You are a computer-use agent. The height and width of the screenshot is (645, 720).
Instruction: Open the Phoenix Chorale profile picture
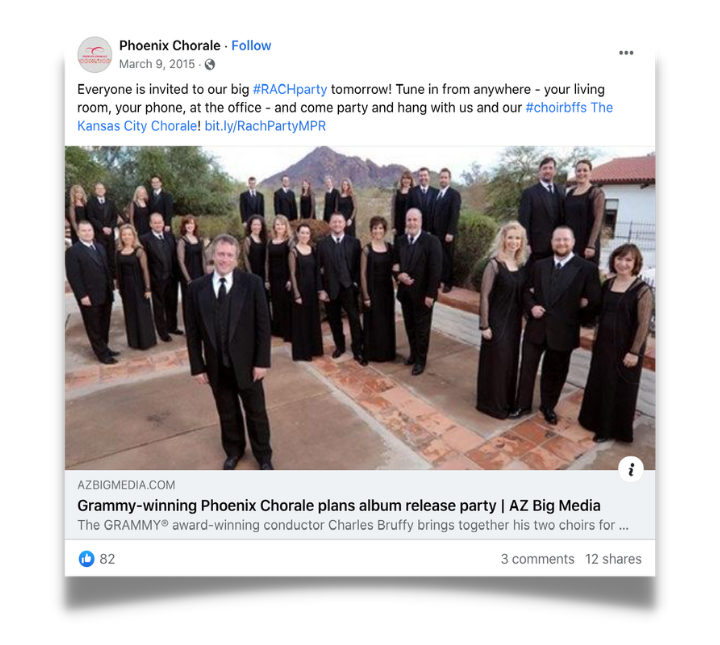[x=95, y=55]
